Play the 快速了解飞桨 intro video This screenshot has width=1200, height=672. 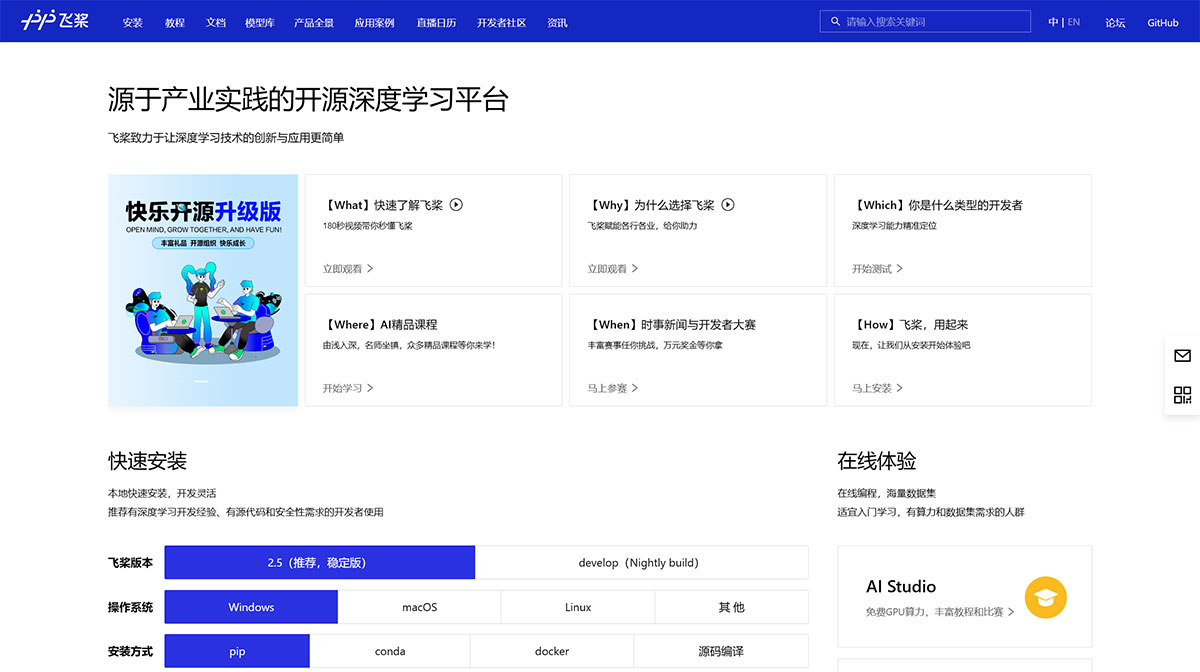tap(457, 204)
